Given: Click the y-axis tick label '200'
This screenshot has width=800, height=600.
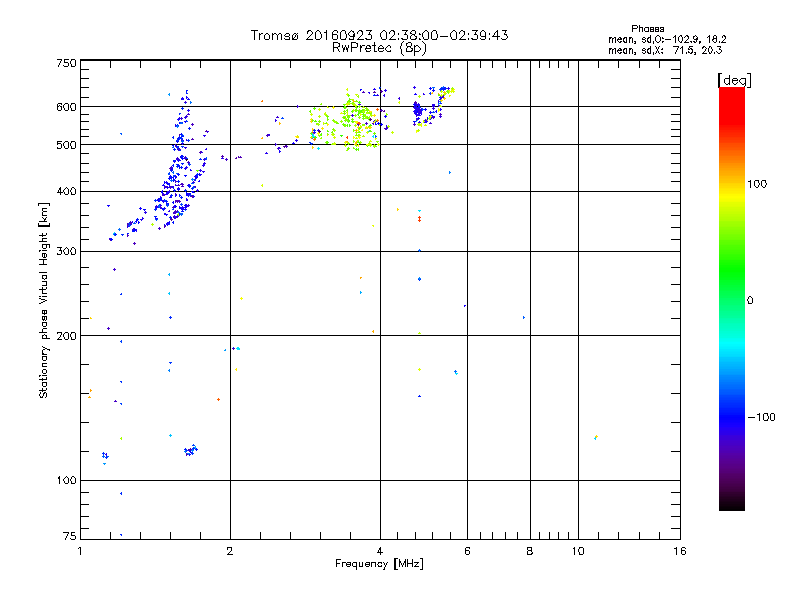Looking at the screenshot, I should point(67,336).
